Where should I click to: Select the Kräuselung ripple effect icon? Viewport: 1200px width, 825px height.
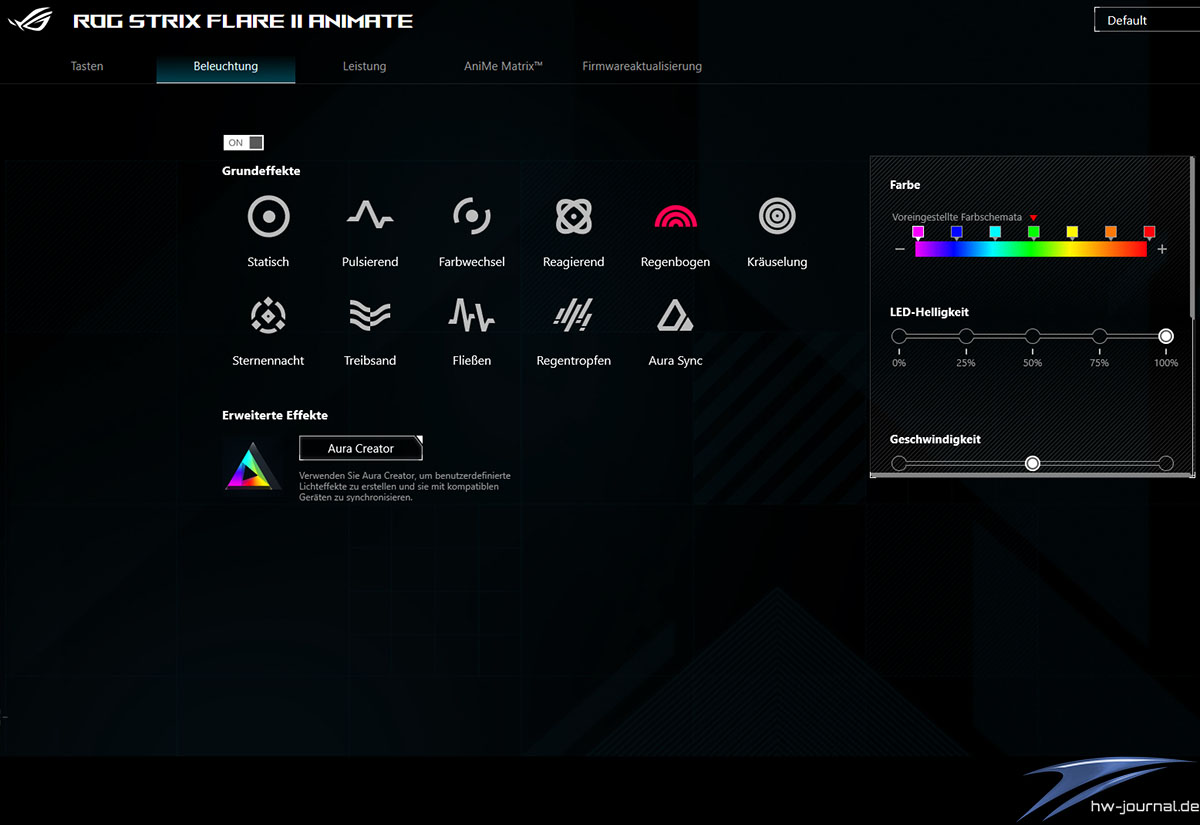(777, 216)
